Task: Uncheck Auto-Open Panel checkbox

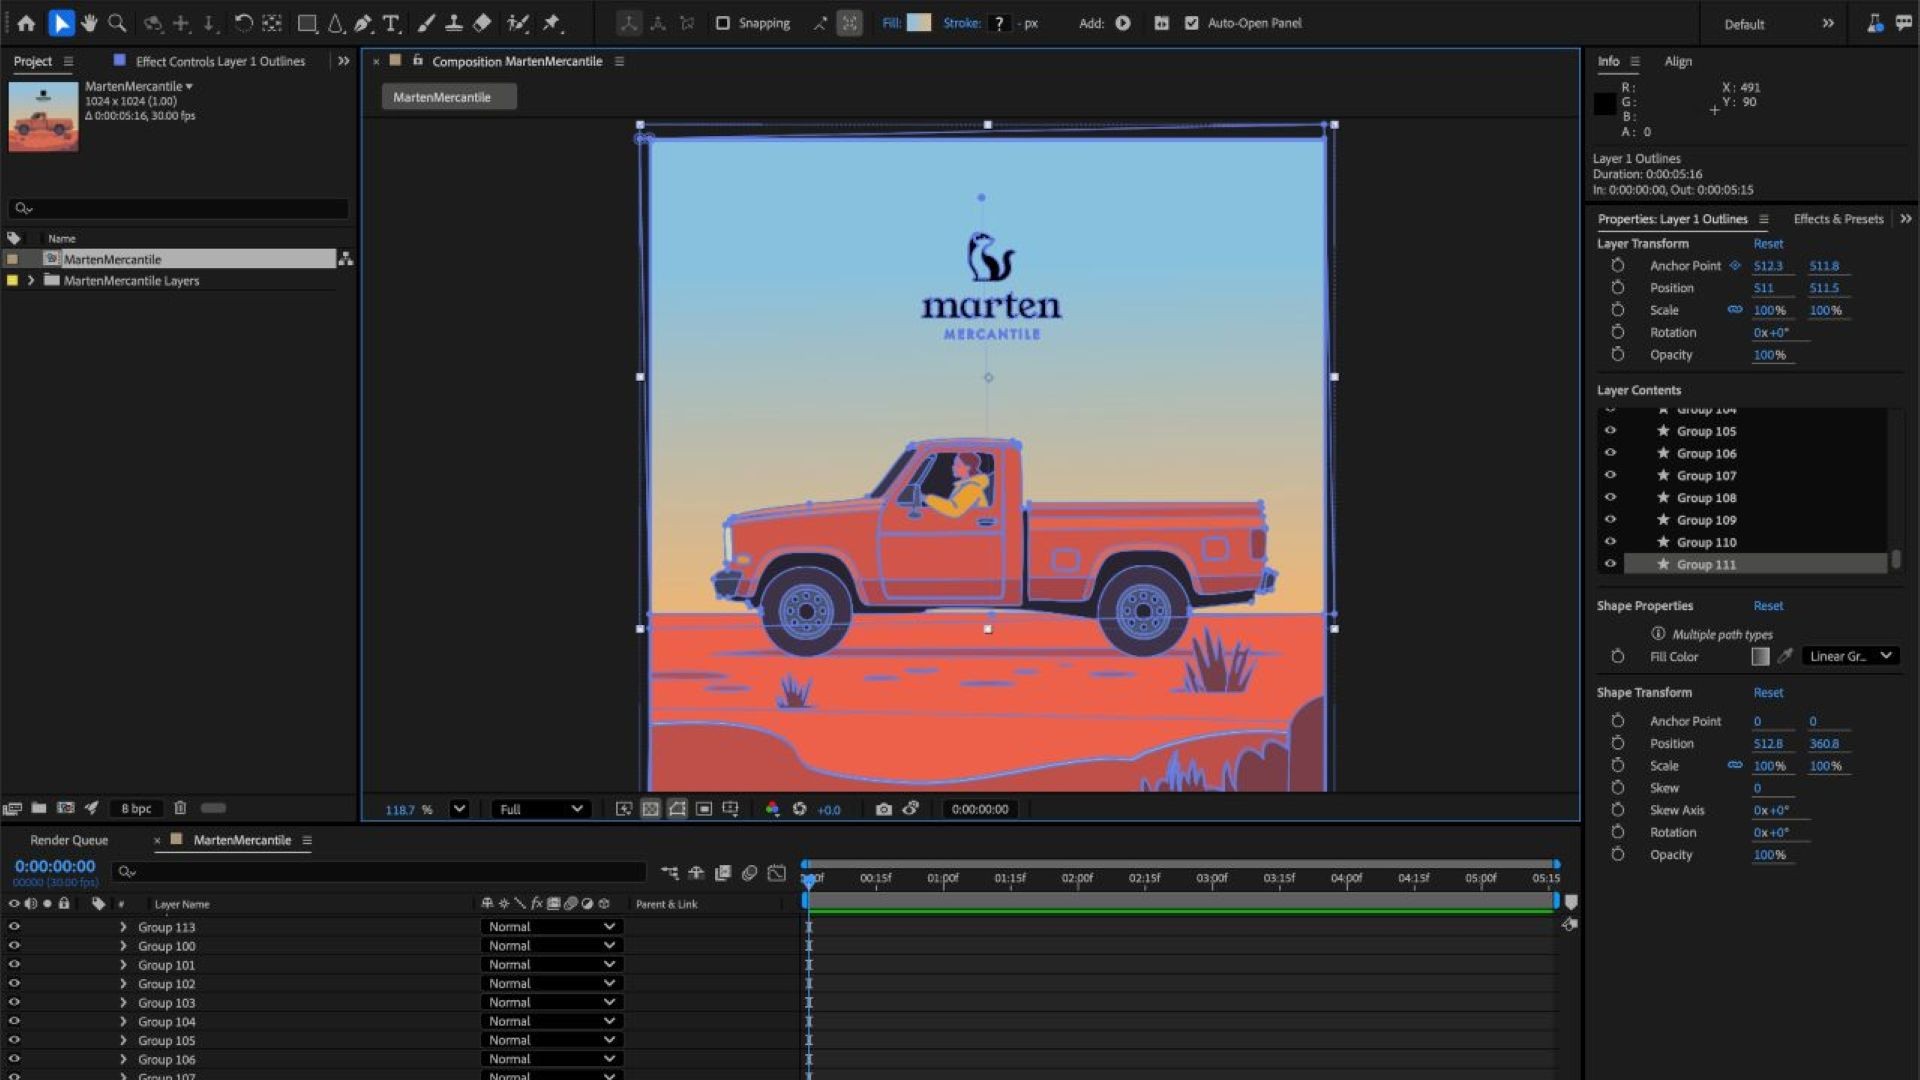Action: pyautogui.click(x=1191, y=23)
